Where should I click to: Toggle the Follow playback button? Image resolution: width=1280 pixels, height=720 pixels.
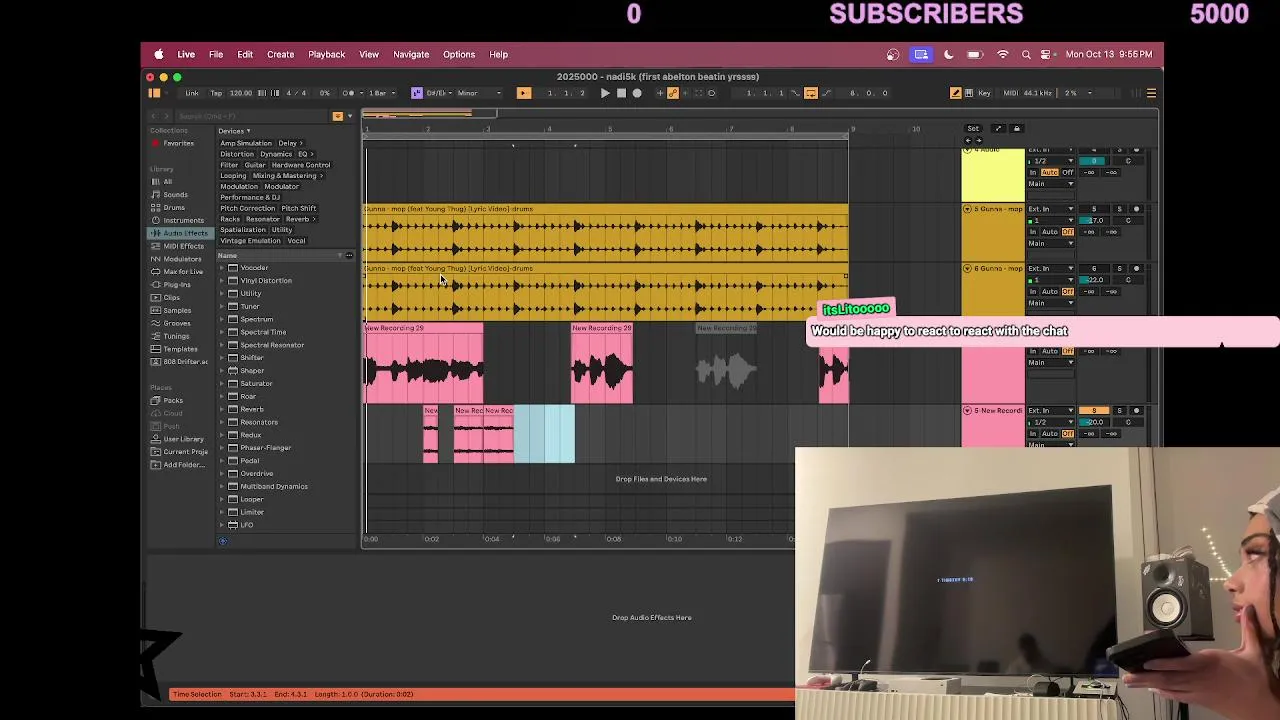click(523, 93)
